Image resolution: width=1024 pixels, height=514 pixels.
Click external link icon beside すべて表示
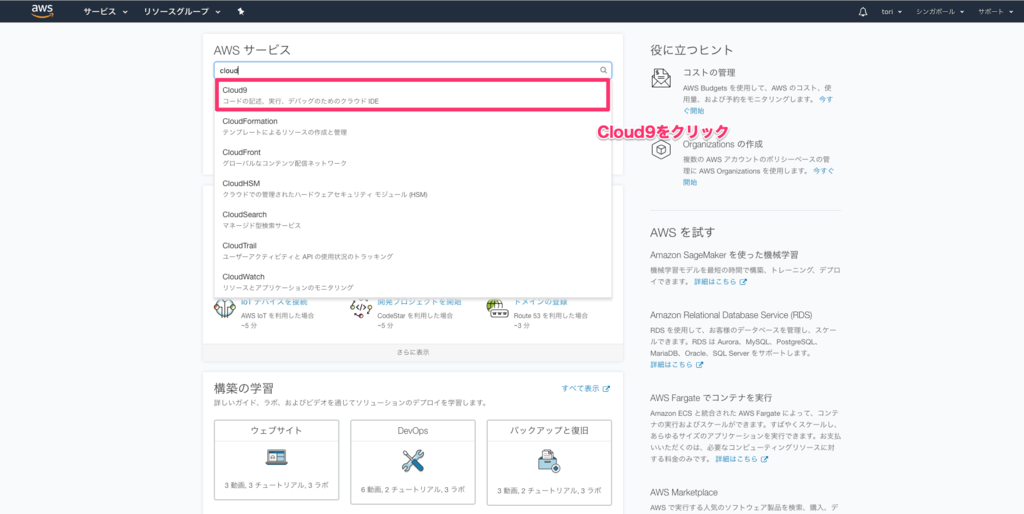coord(606,389)
